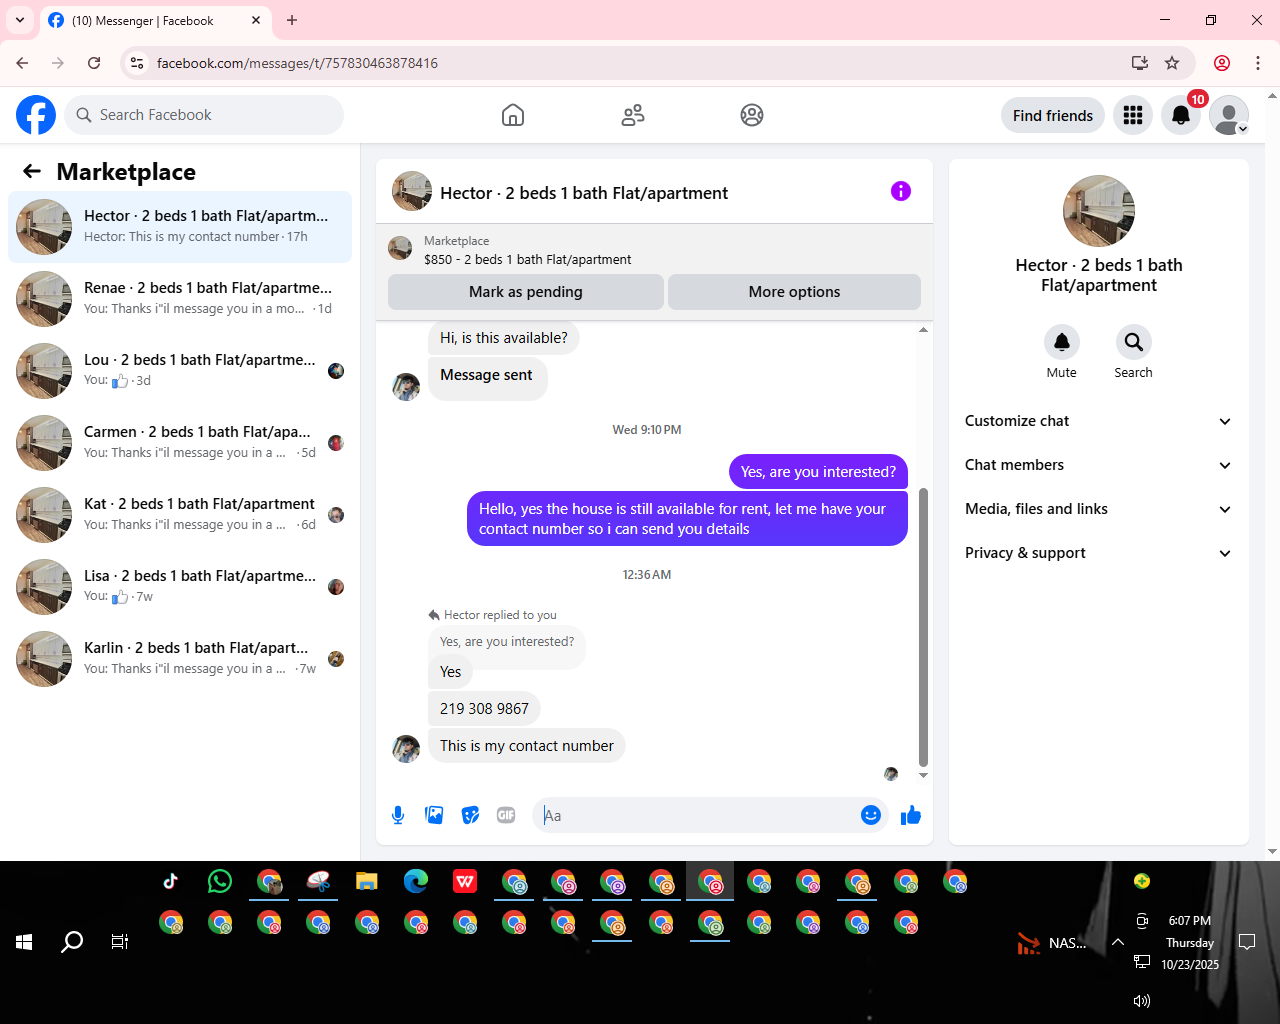The image size is (1280, 1024).
Task: Open Windows taskbar search
Action: (x=72, y=941)
